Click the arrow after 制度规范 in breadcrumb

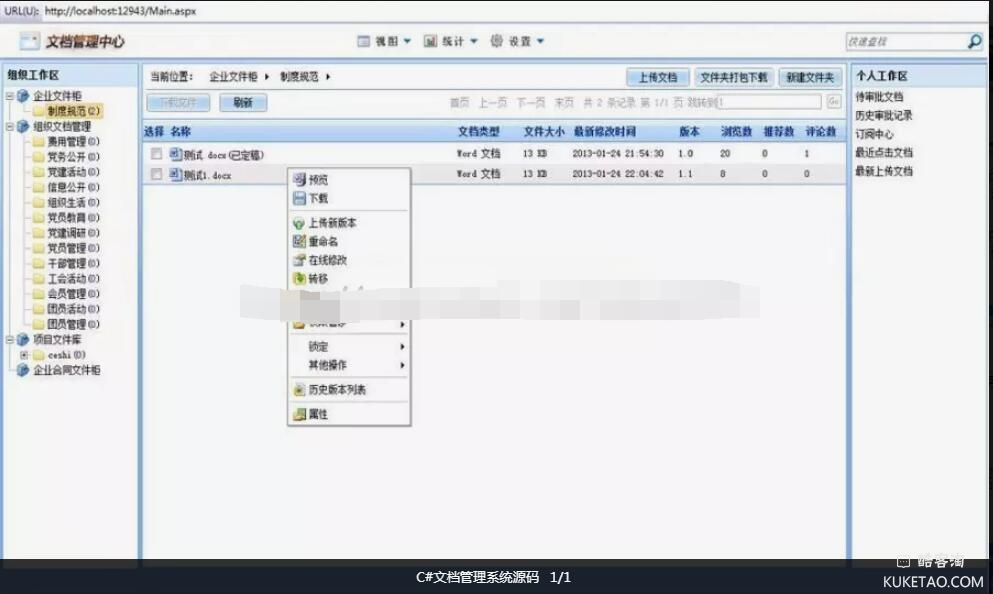[328, 77]
